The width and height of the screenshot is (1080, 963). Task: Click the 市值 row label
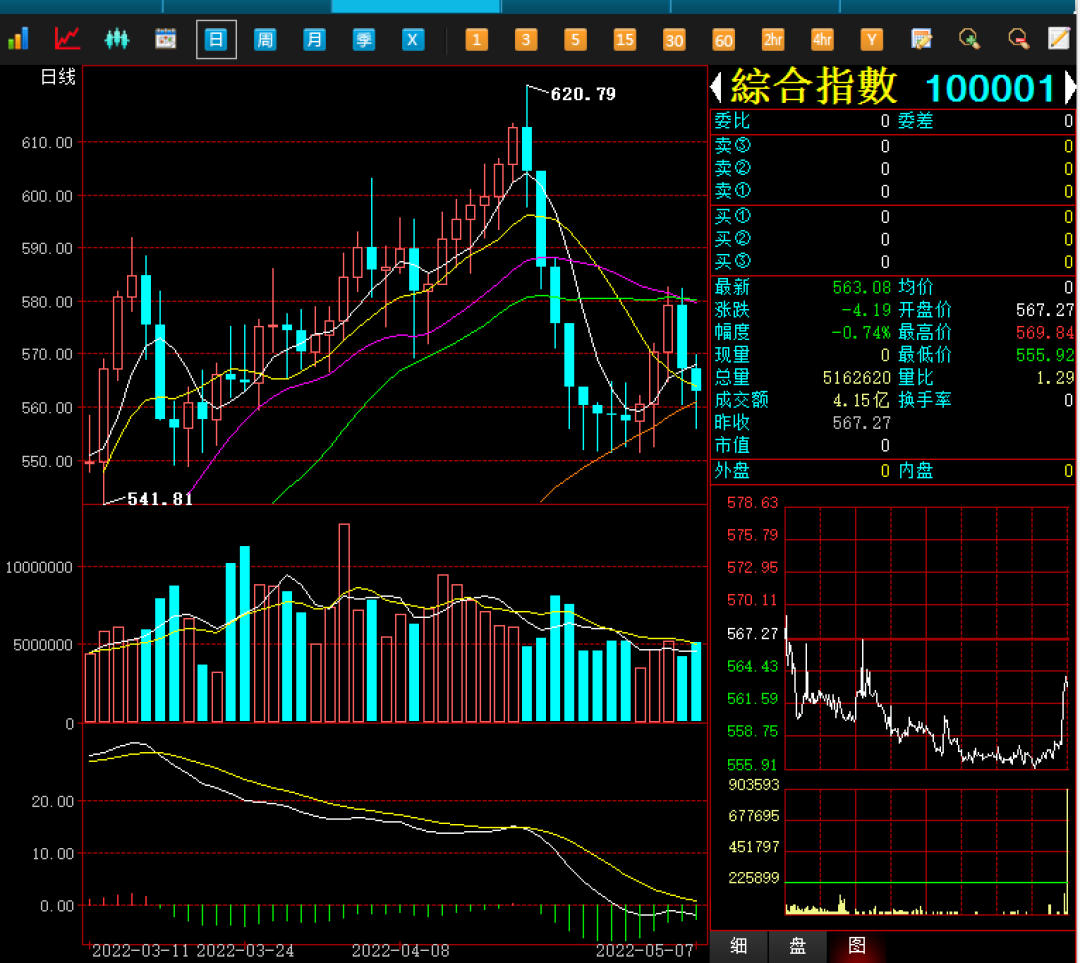tap(732, 445)
